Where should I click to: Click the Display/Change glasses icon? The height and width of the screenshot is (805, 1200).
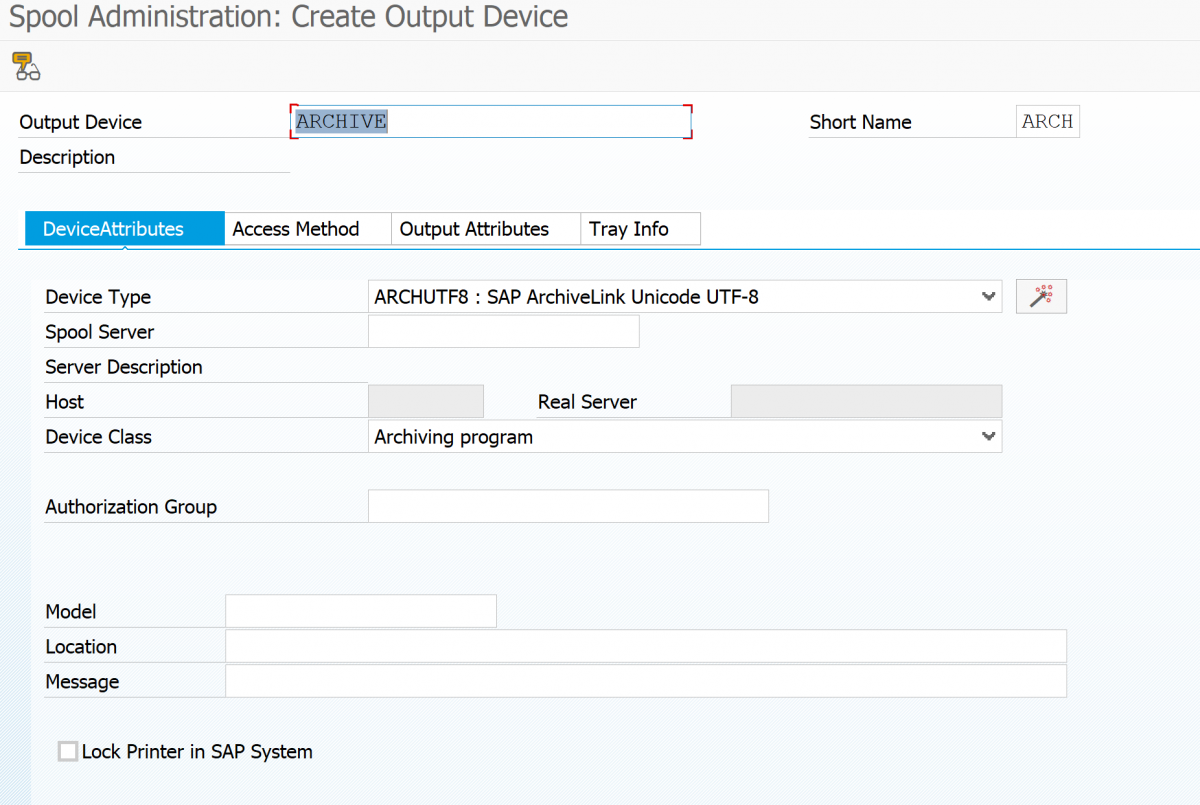point(26,66)
